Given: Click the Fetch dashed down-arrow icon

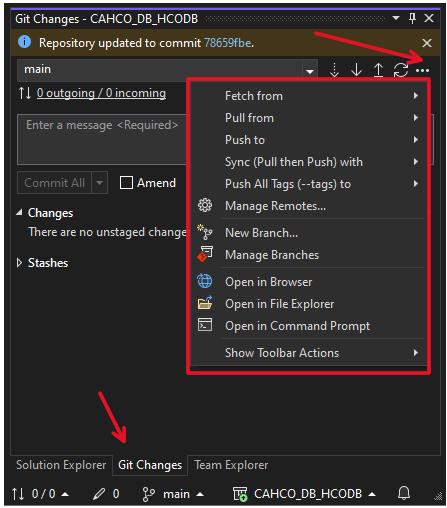Looking at the screenshot, I should [x=334, y=70].
